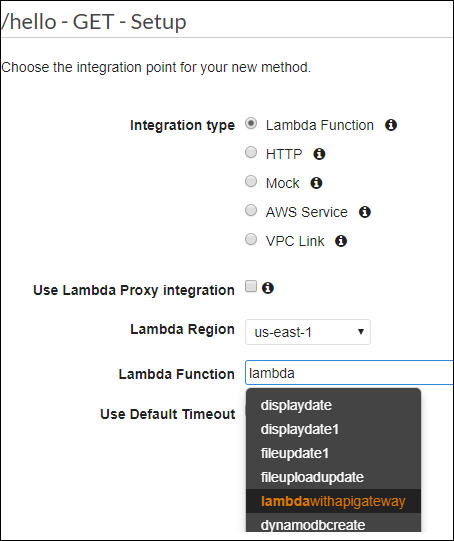
Task: Pick AWS Service integration type
Action: (x=251, y=210)
